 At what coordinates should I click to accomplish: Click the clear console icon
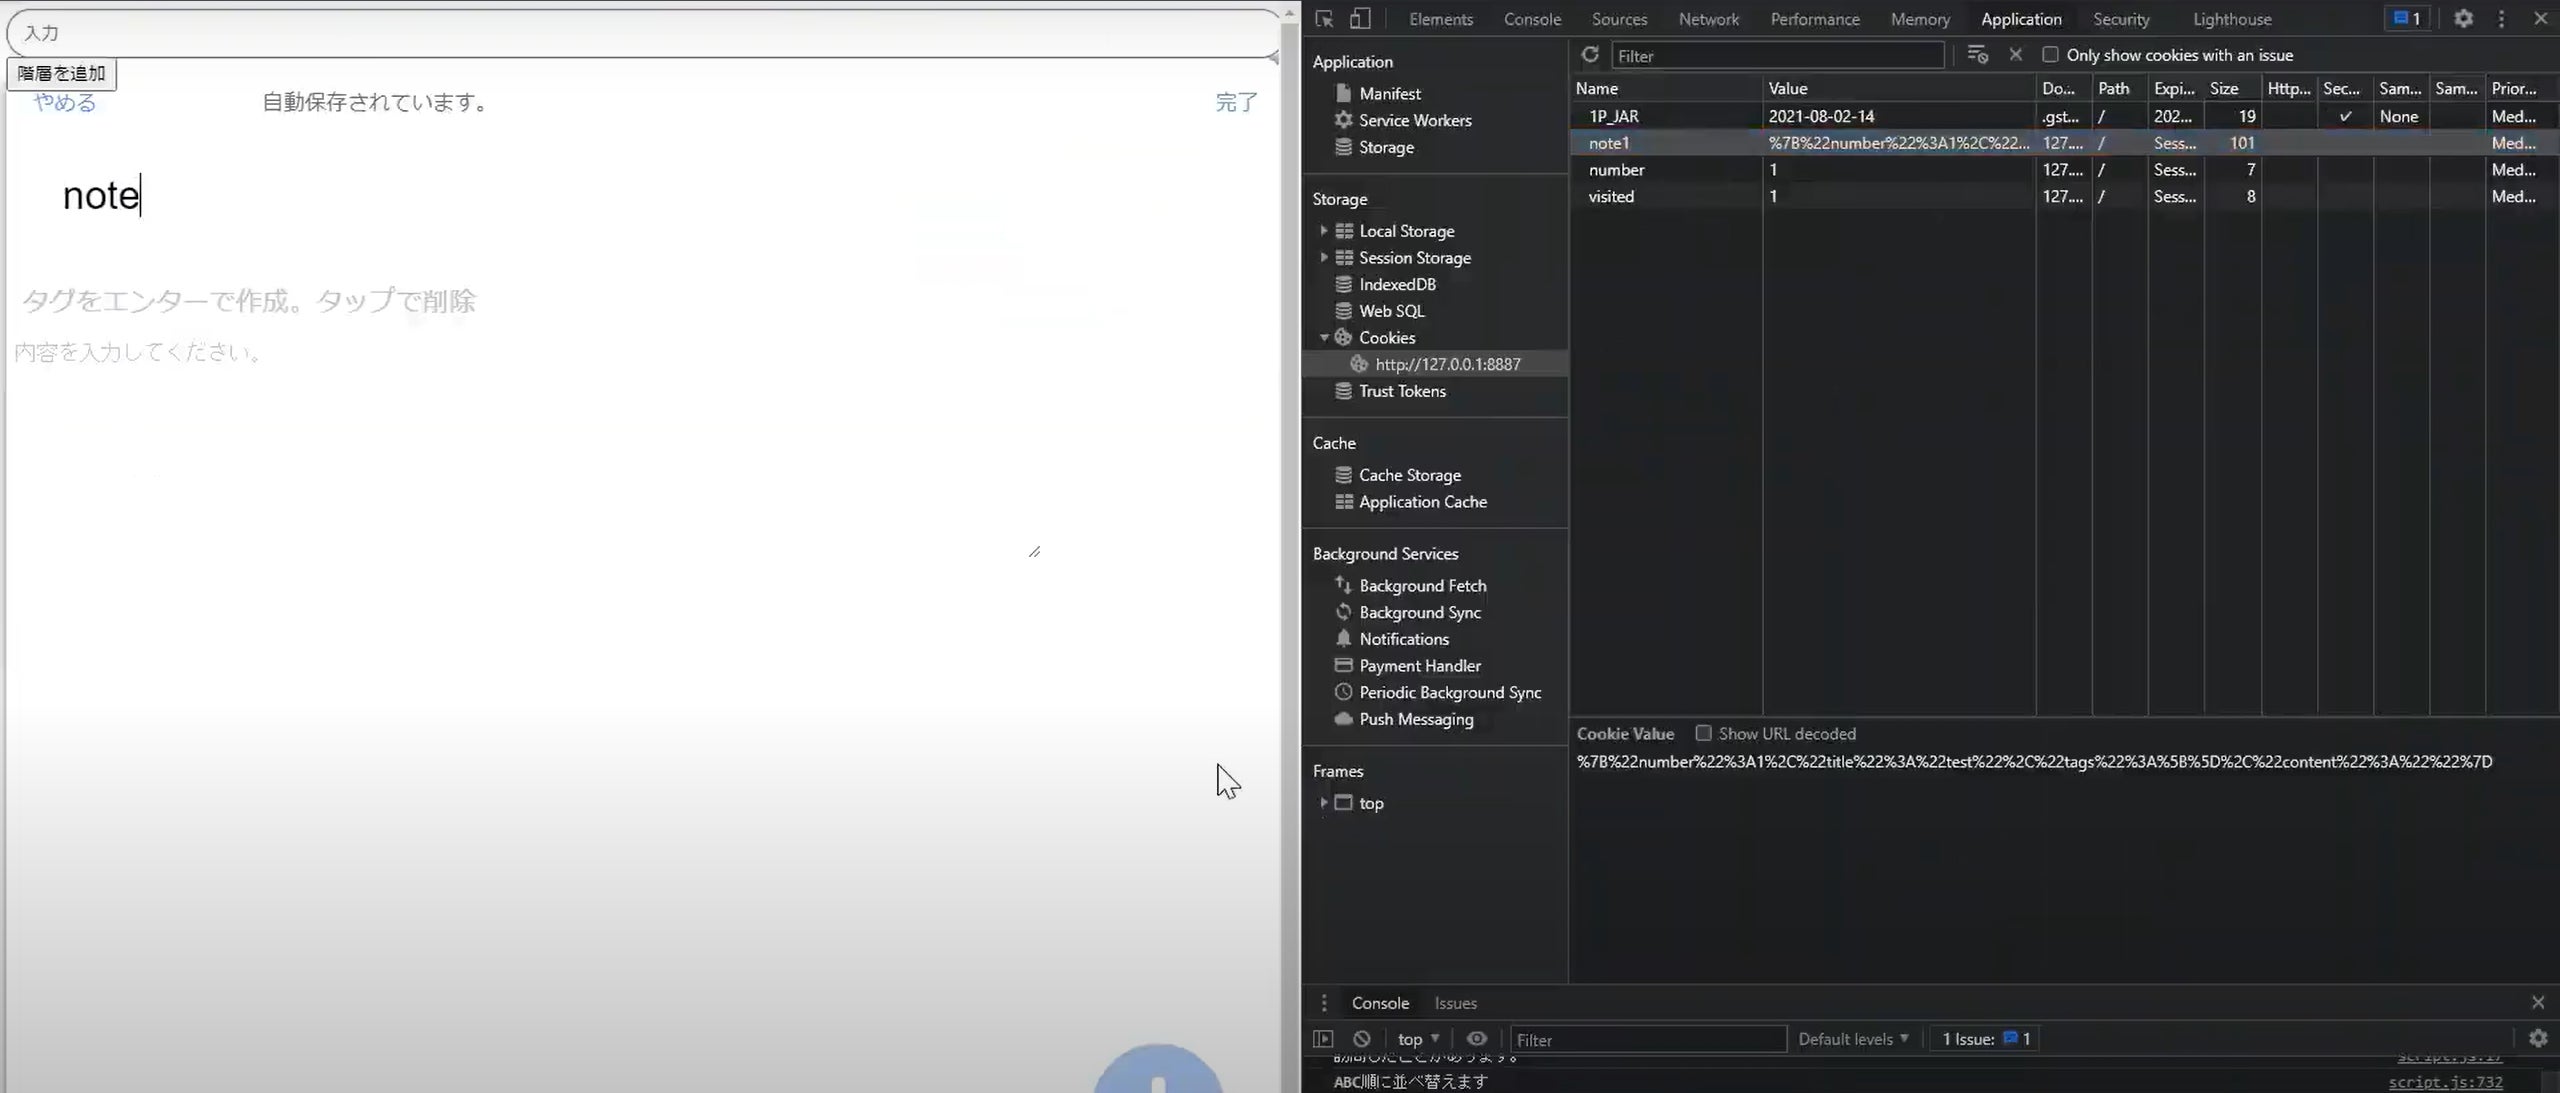1362,1039
